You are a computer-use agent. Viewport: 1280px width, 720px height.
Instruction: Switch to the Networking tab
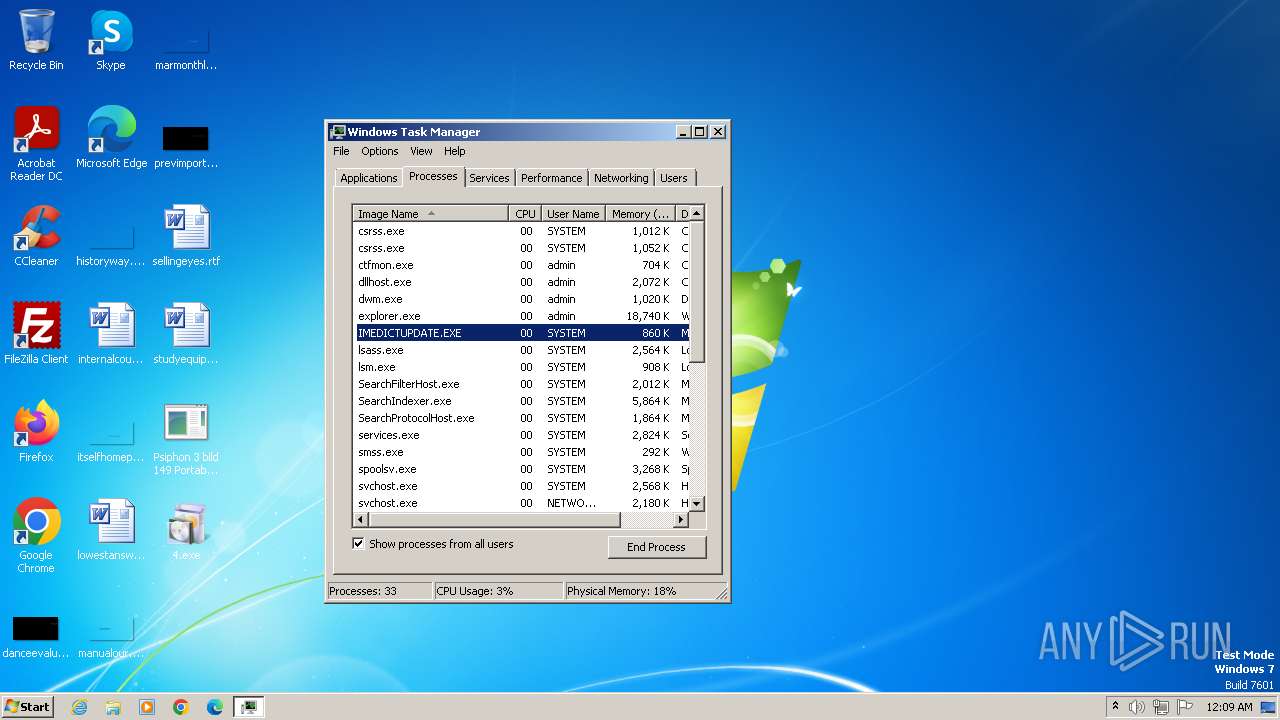621,178
